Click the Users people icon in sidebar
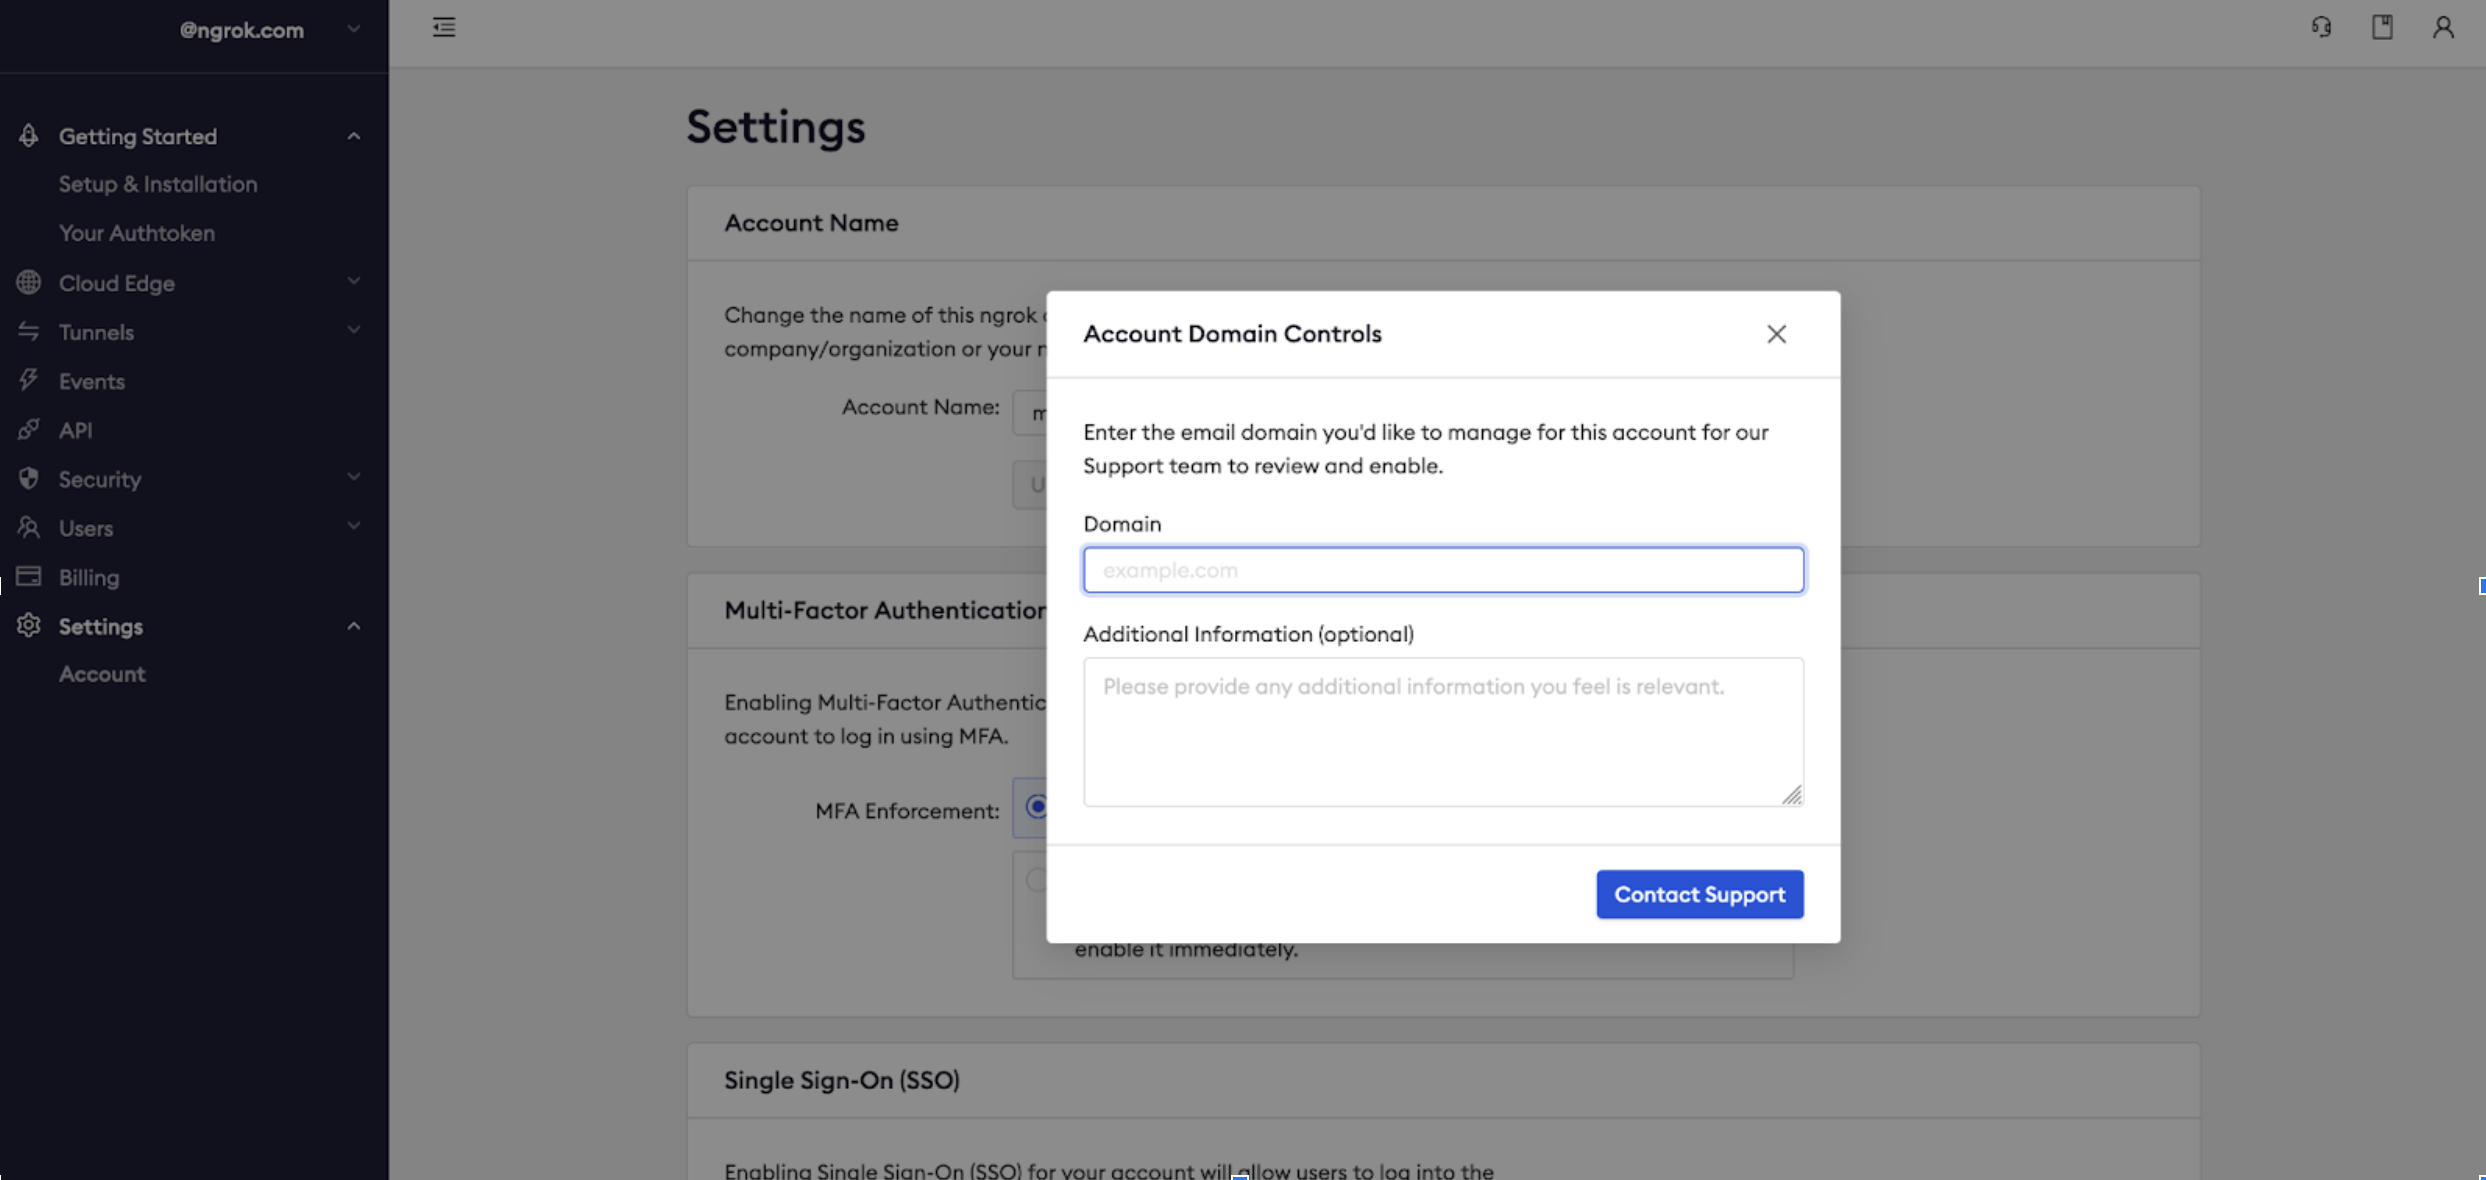Image resolution: width=2486 pixels, height=1180 pixels. coord(28,527)
